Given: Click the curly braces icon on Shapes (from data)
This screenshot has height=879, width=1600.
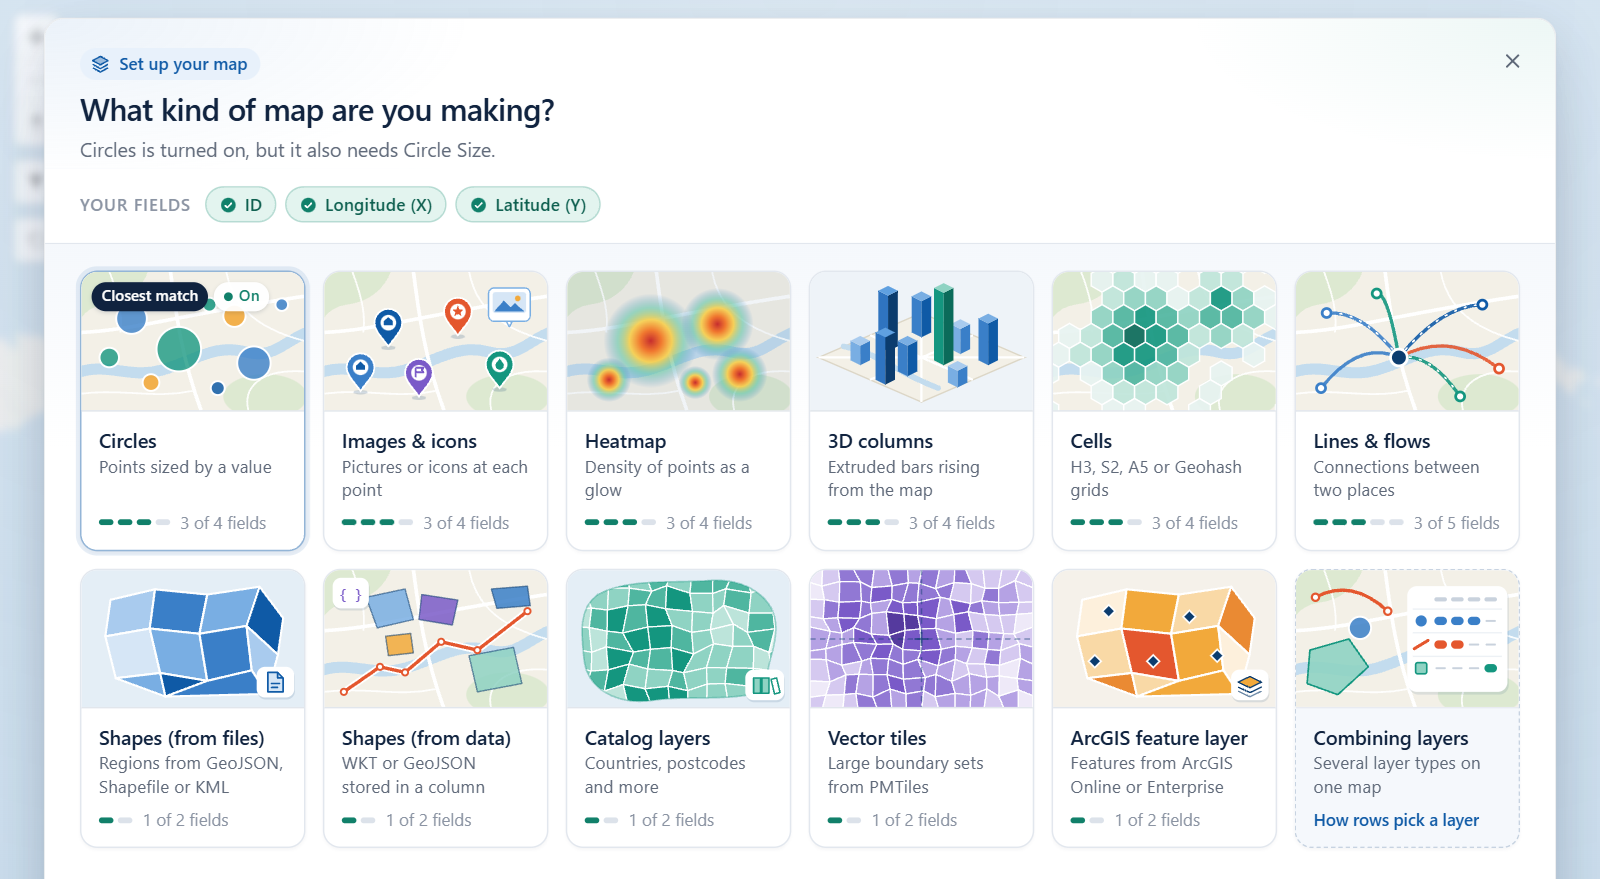Looking at the screenshot, I should click(350, 595).
